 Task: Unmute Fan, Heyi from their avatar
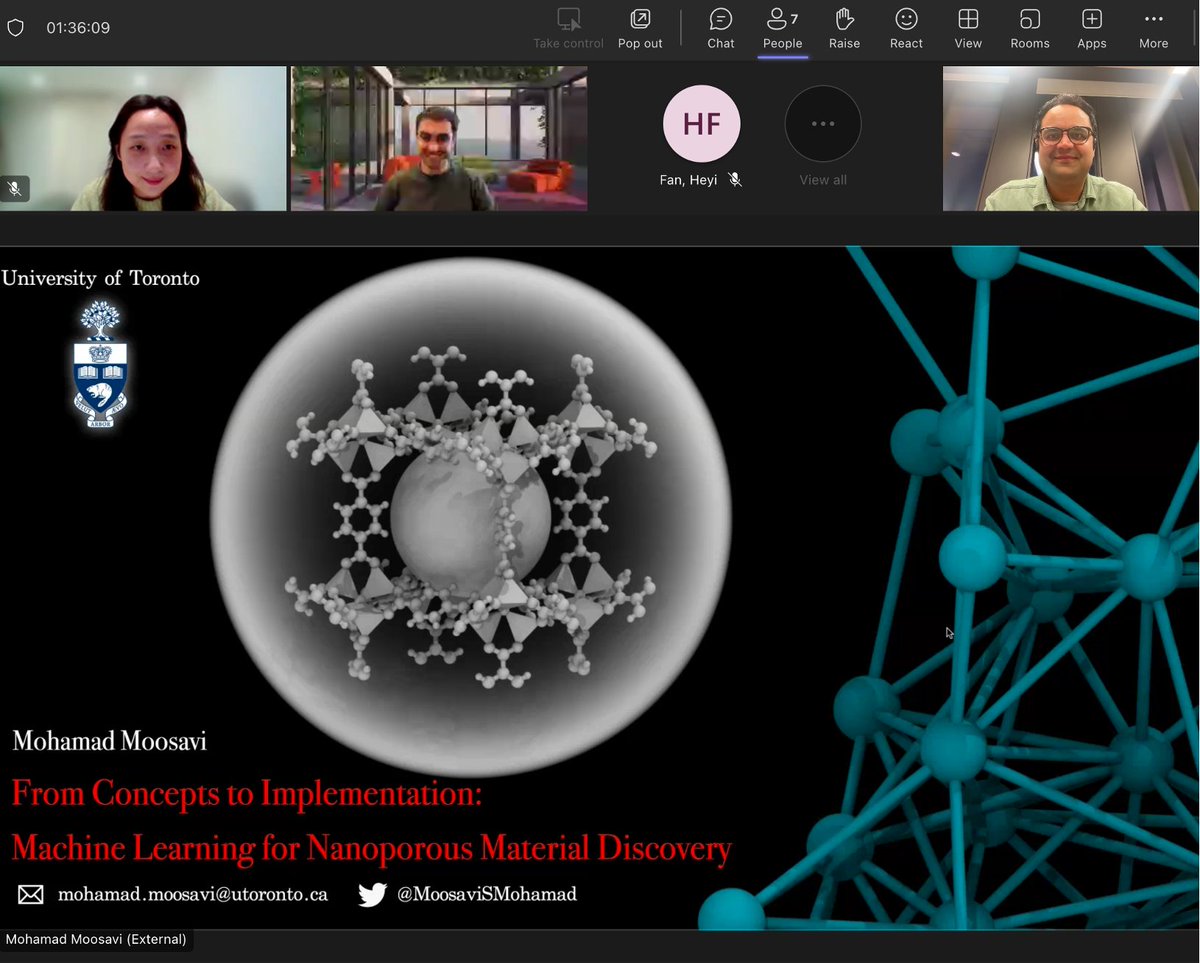736,181
